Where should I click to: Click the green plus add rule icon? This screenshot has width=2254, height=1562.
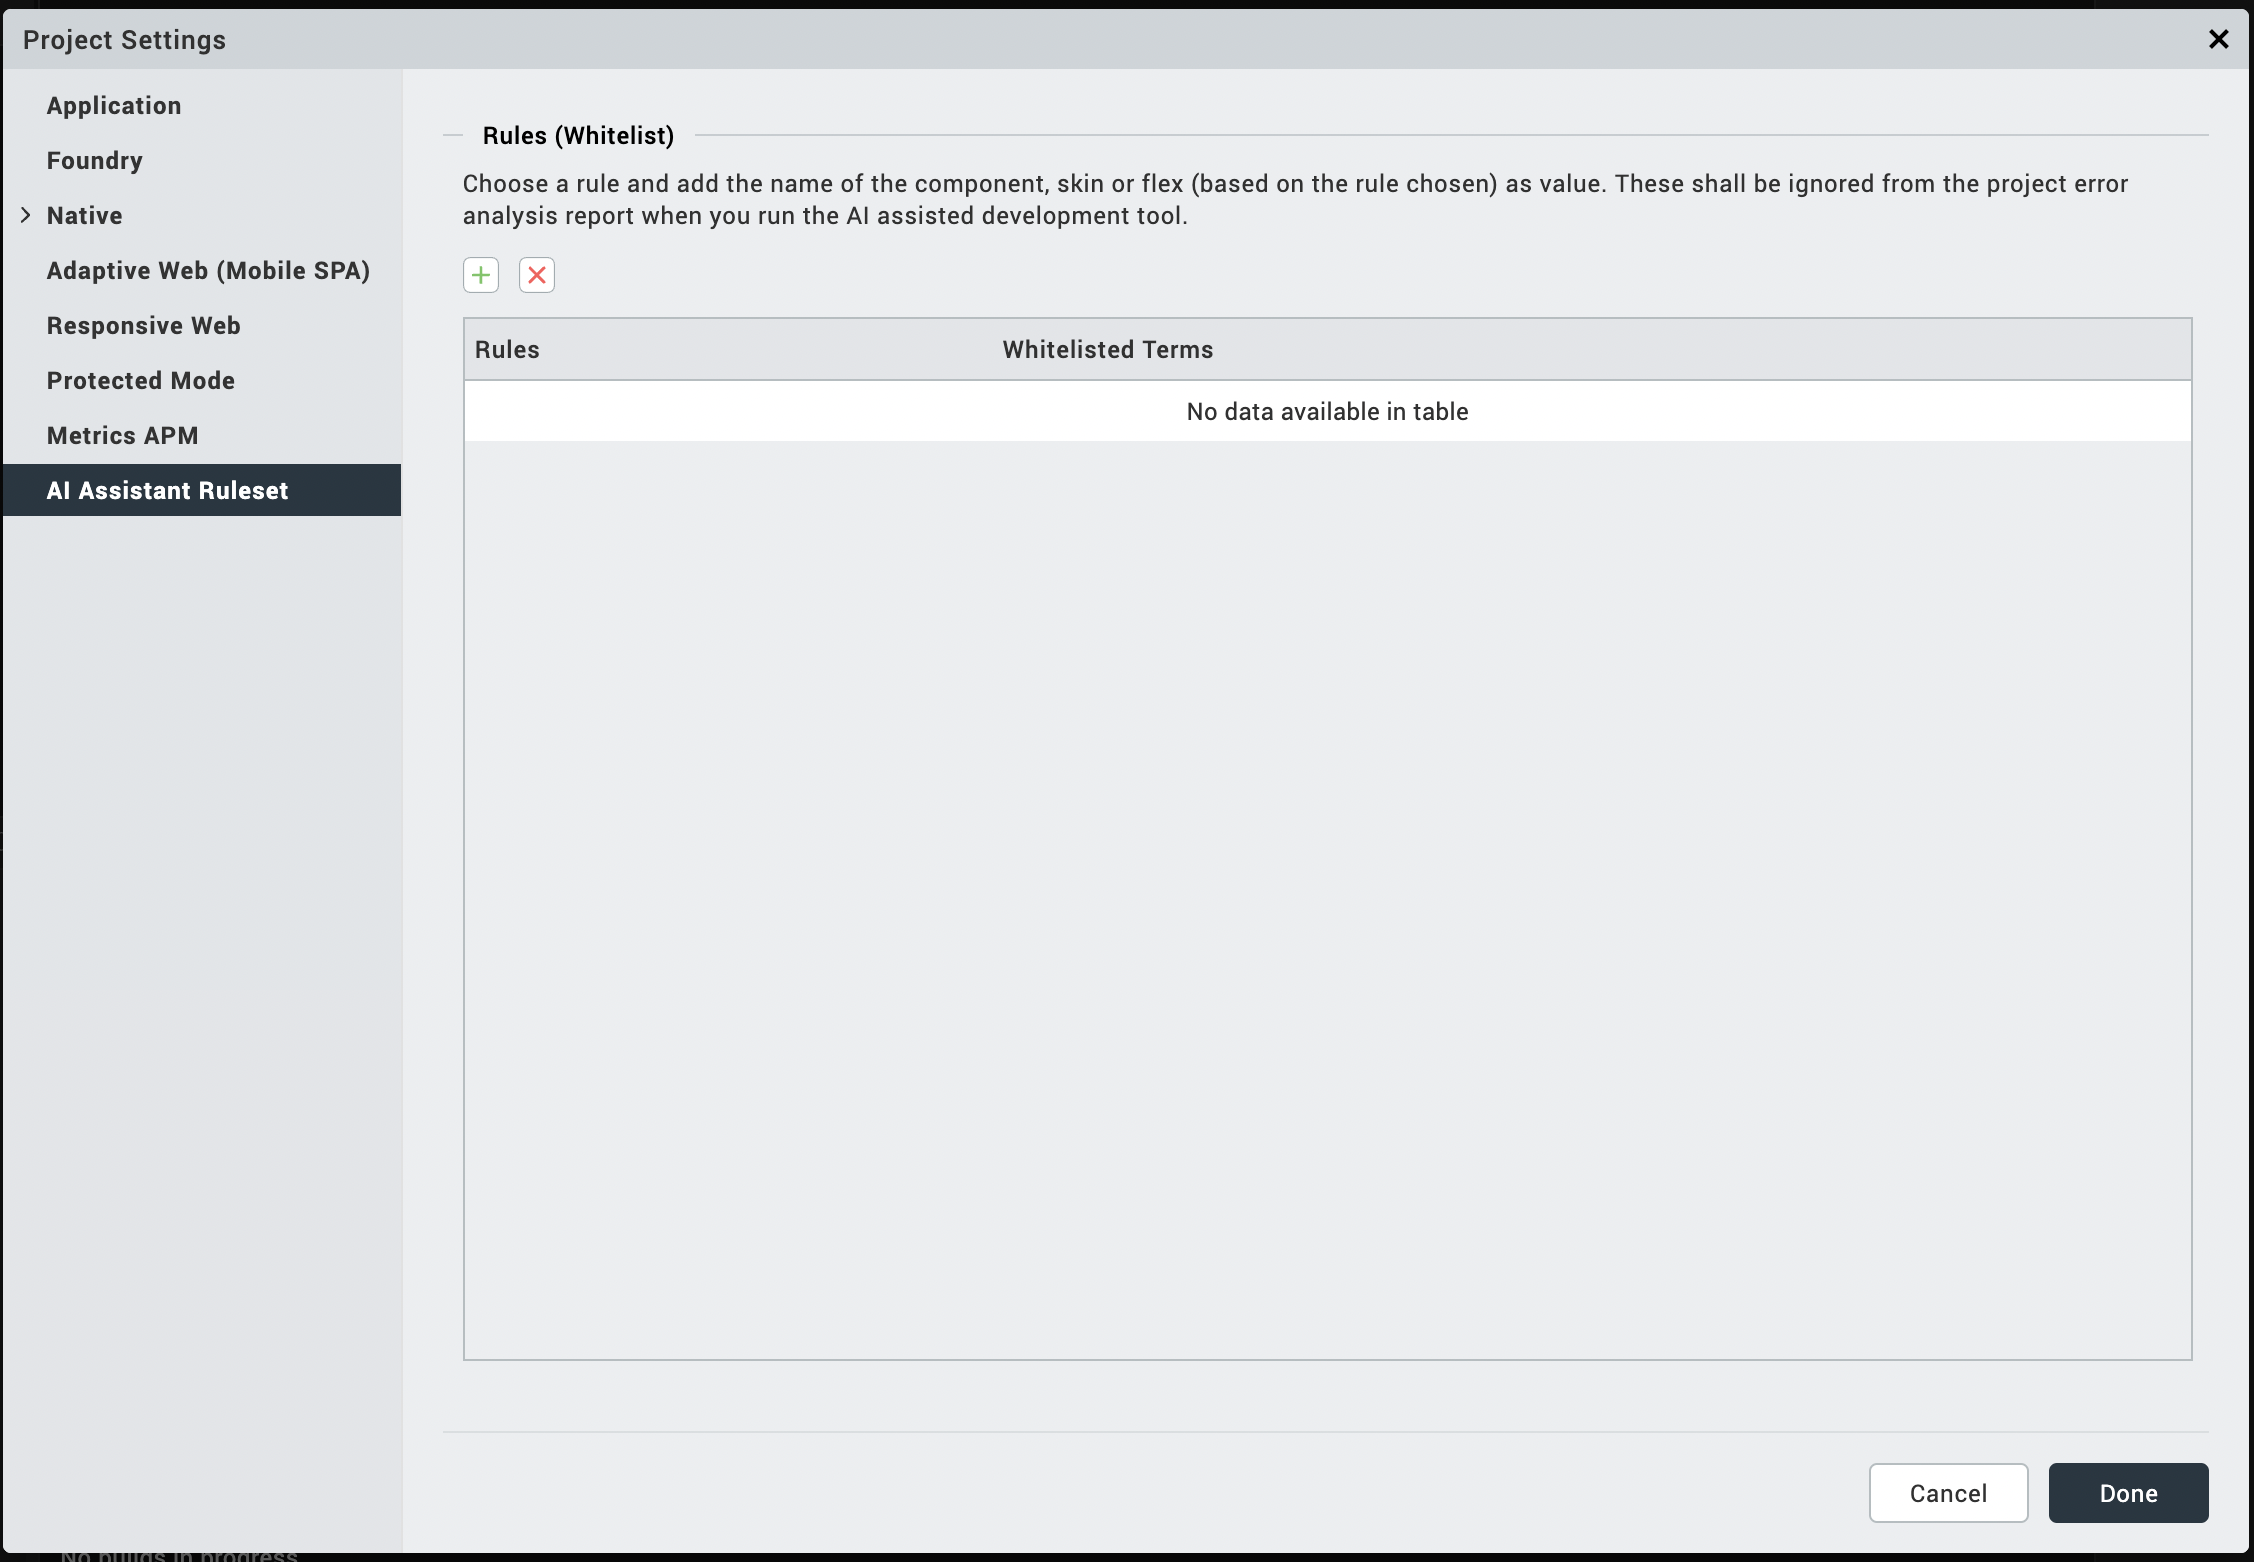[x=481, y=275]
